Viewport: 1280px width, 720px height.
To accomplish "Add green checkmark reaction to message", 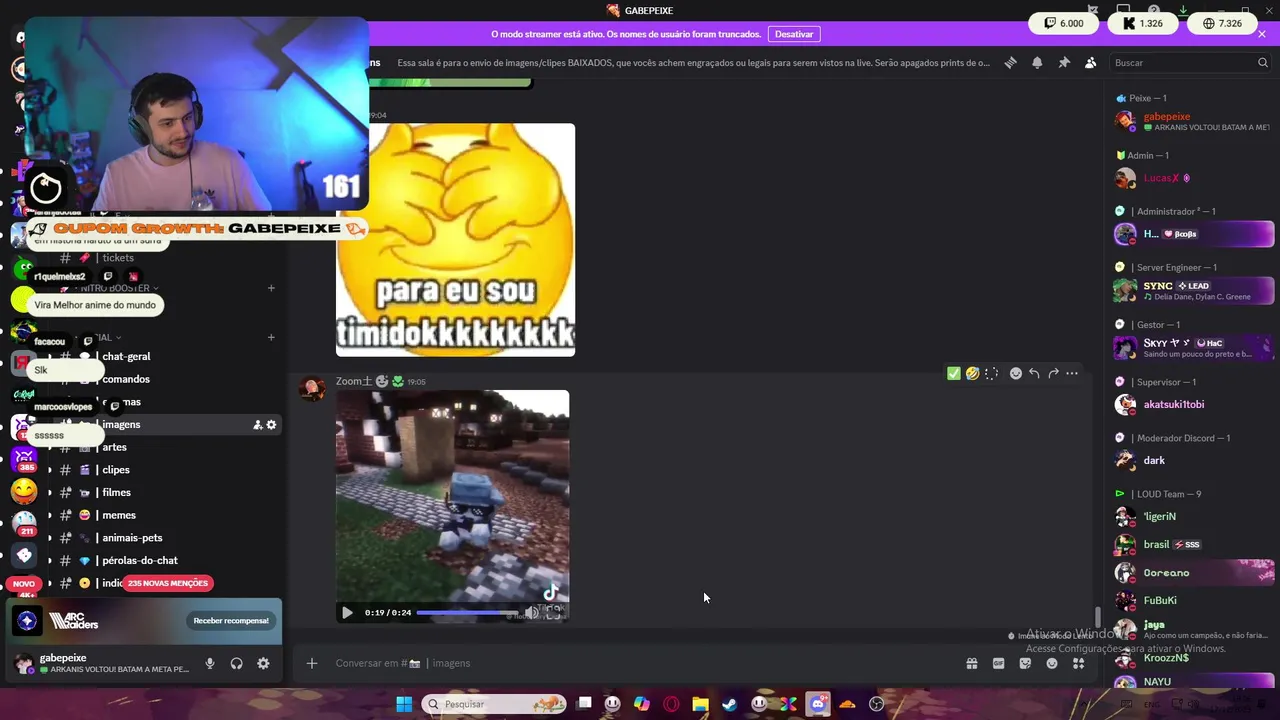I will (954, 373).
